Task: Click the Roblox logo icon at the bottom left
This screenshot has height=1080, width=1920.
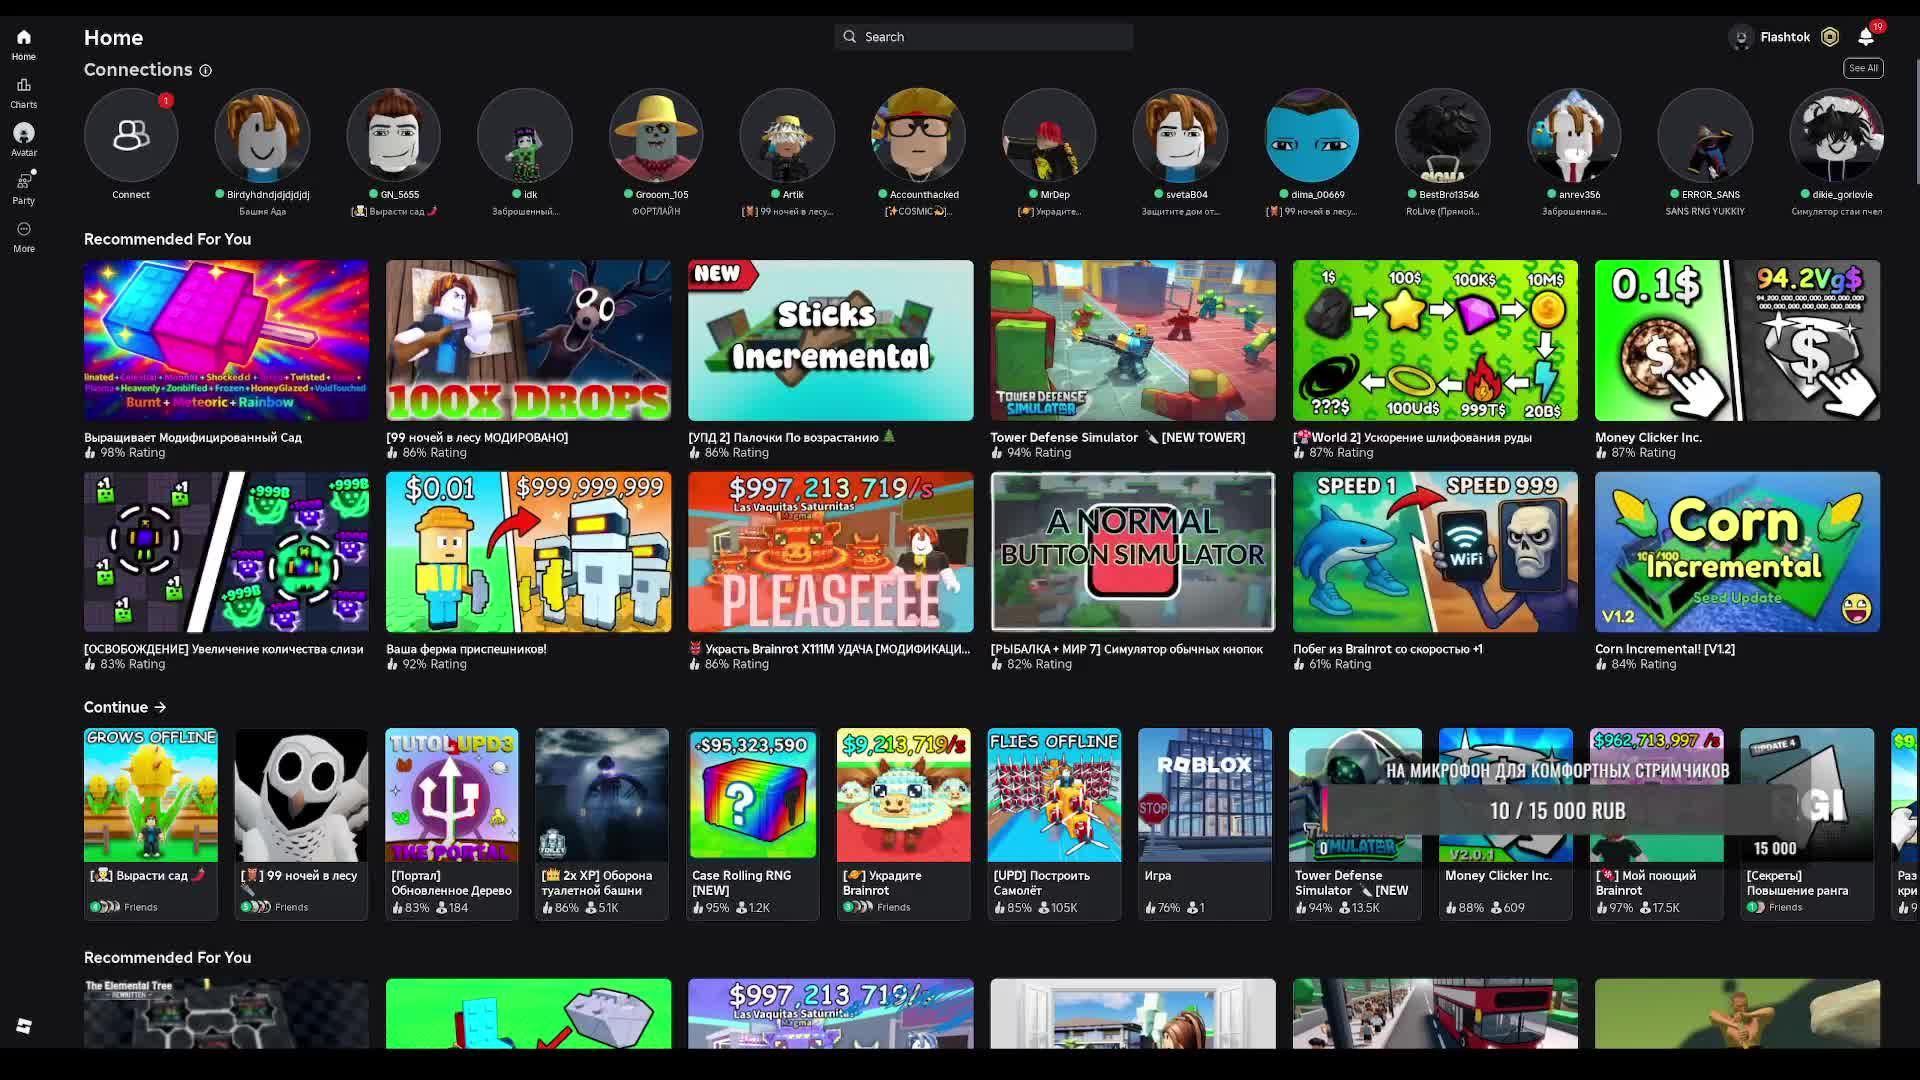Action: [24, 1026]
